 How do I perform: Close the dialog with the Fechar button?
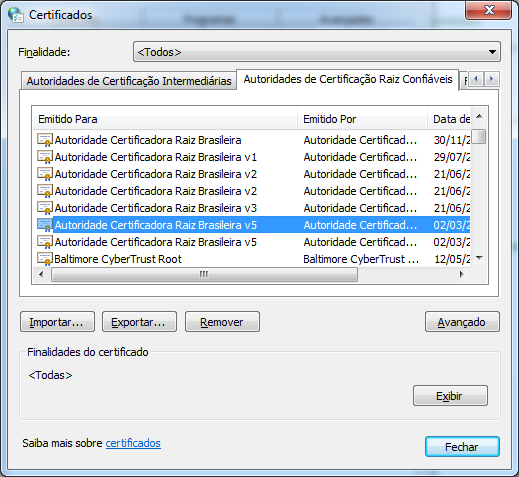tap(462, 447)
